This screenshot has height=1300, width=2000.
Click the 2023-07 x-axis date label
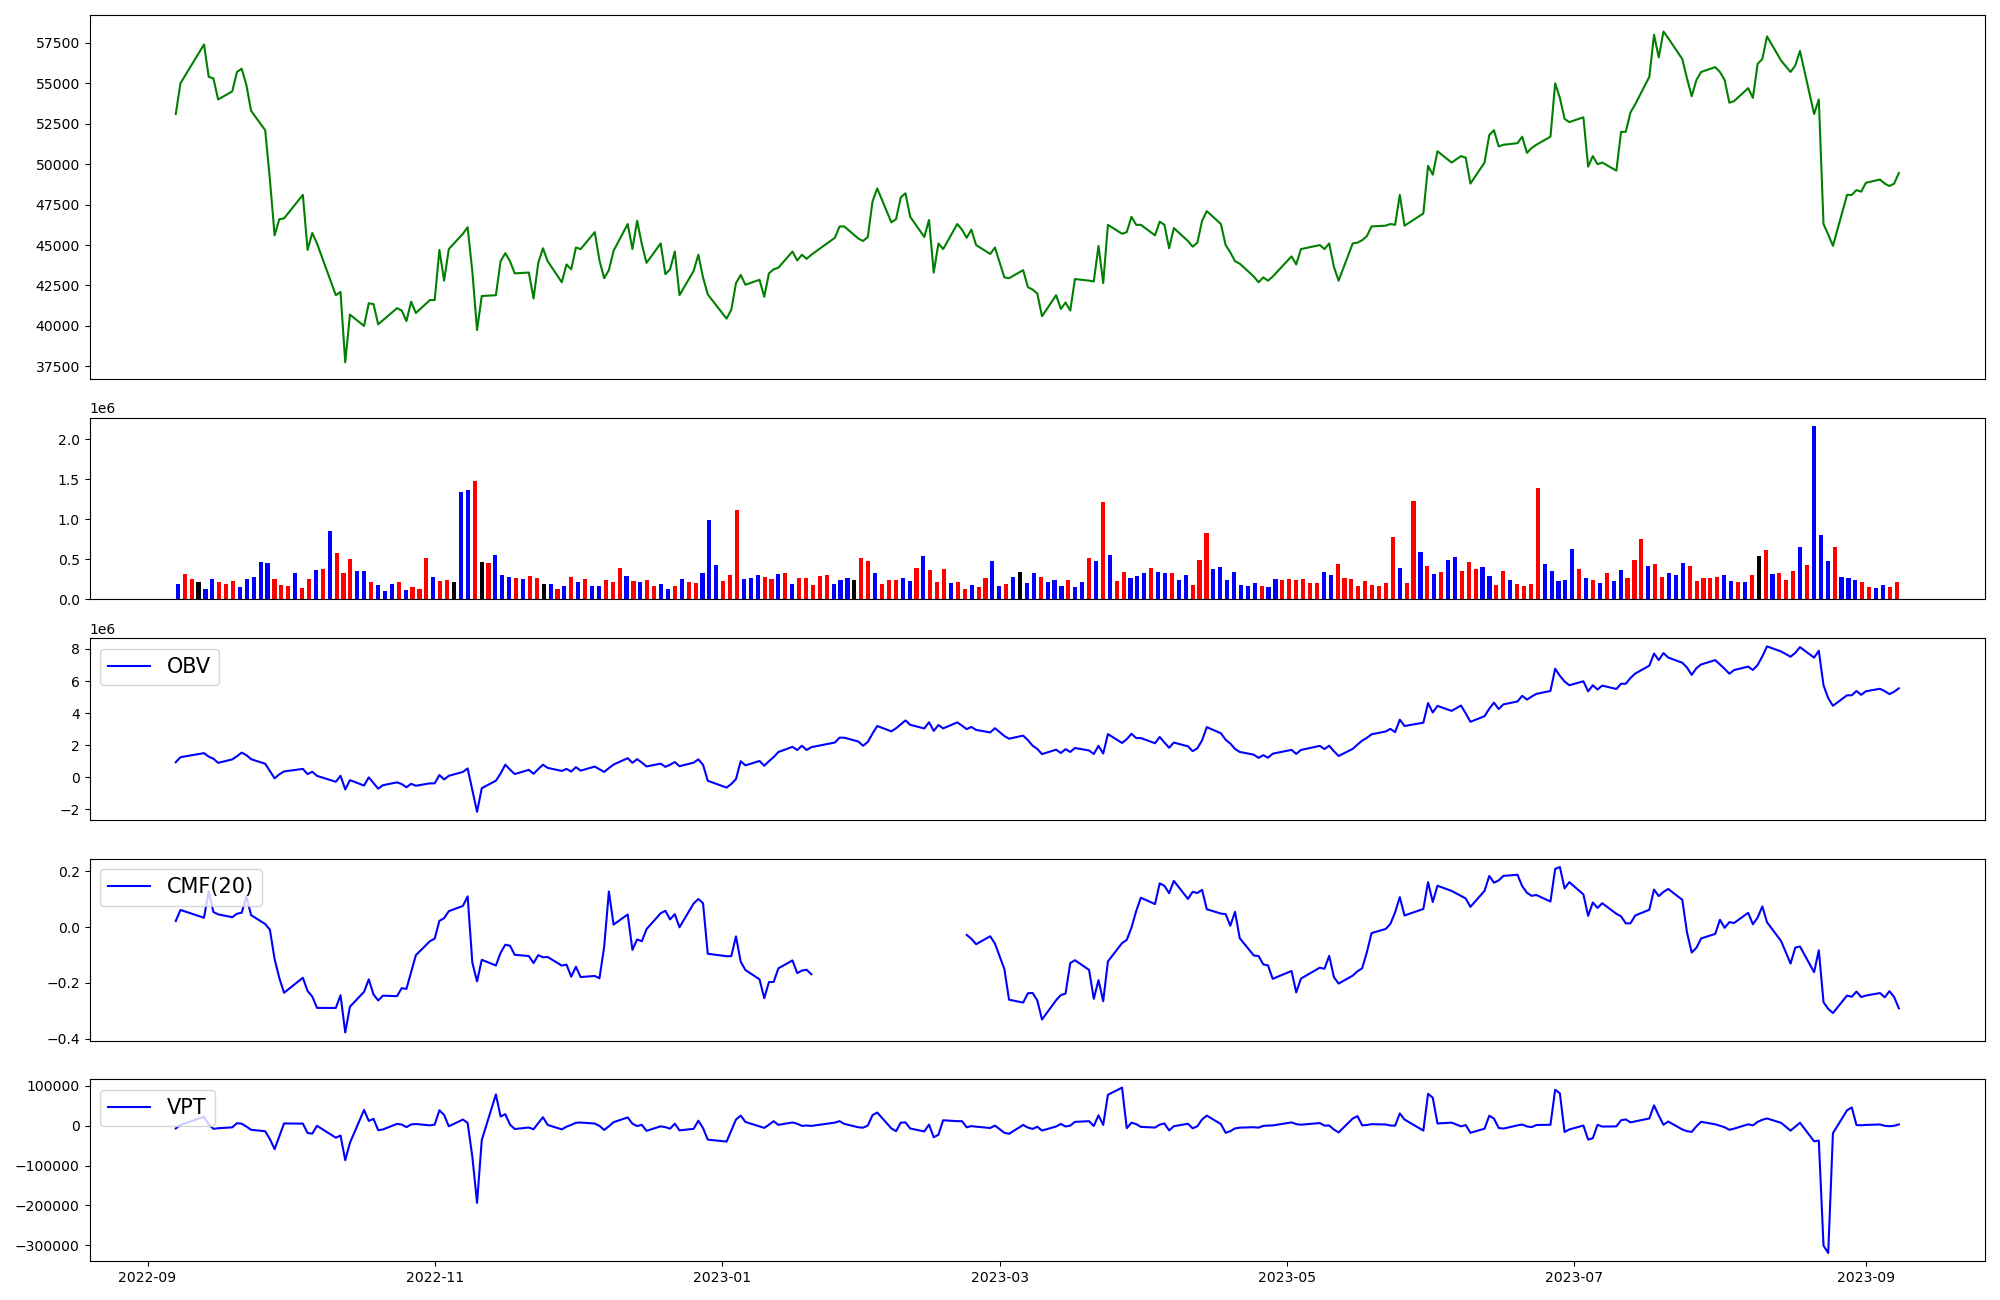[x=1574, y=1277]
